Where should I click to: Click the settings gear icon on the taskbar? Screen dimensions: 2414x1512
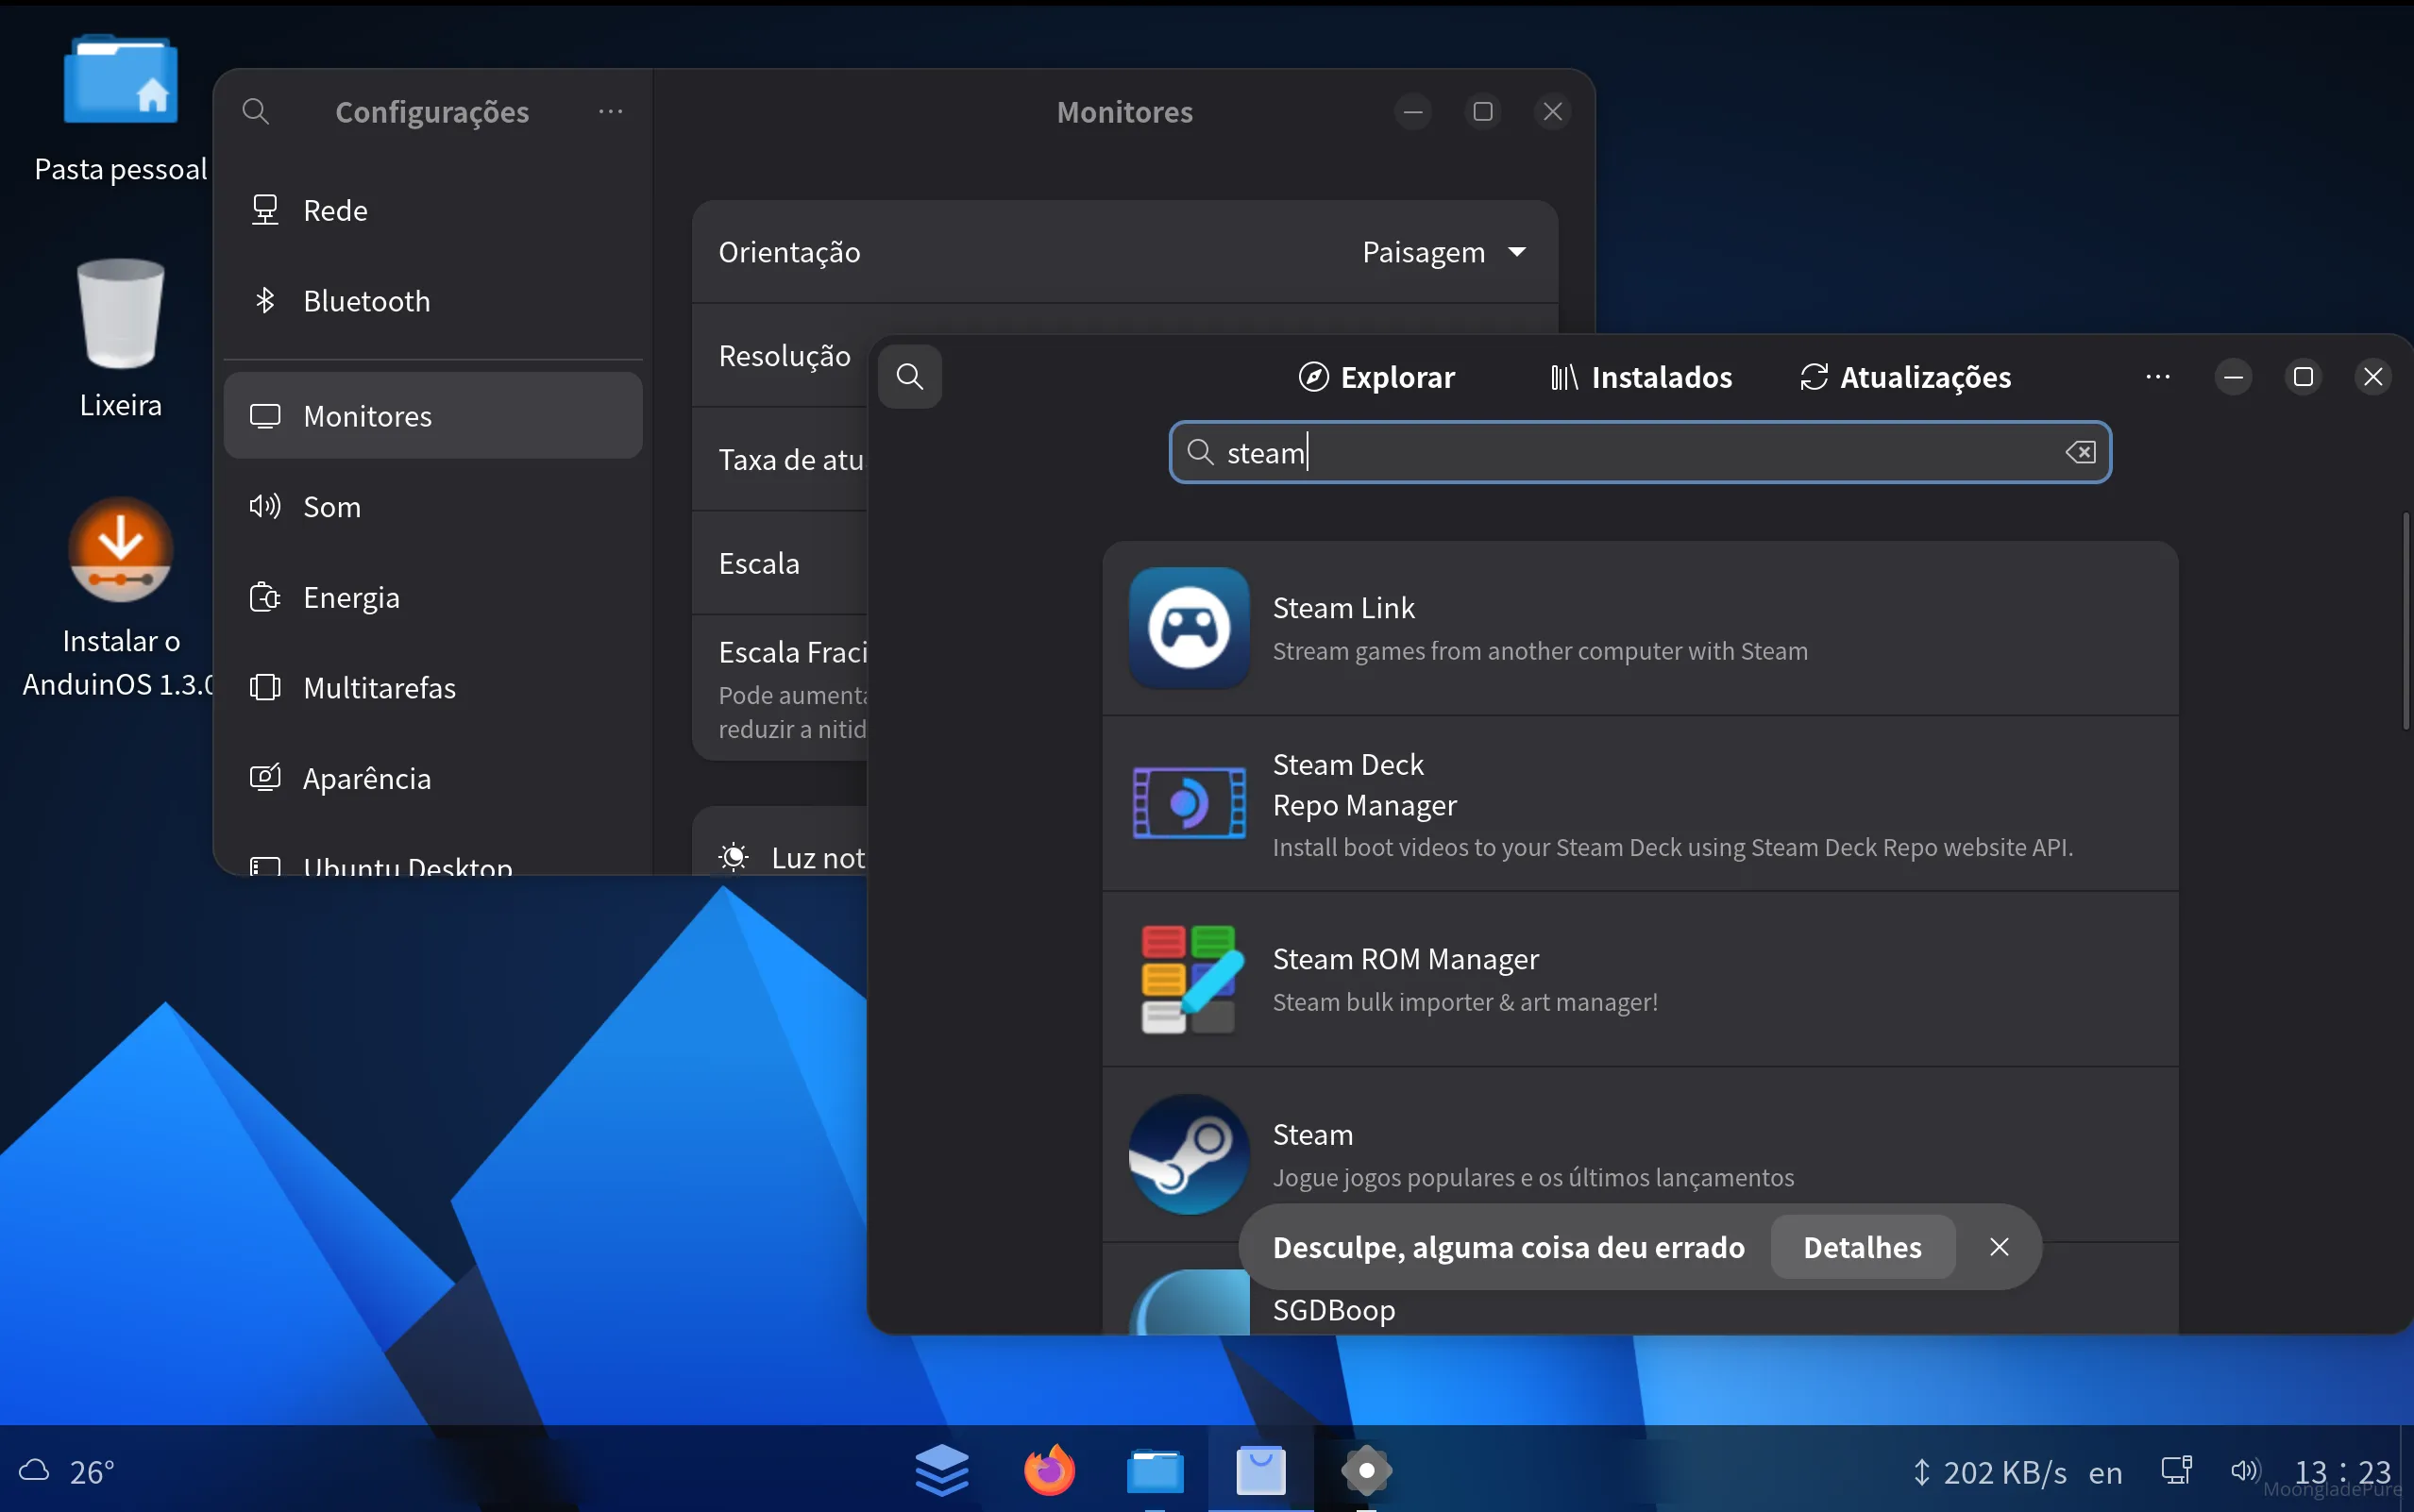click(x=1366, y=1469)
